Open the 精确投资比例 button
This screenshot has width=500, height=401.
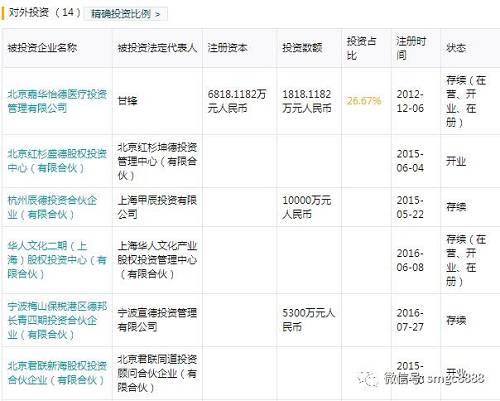coord(125,14)
